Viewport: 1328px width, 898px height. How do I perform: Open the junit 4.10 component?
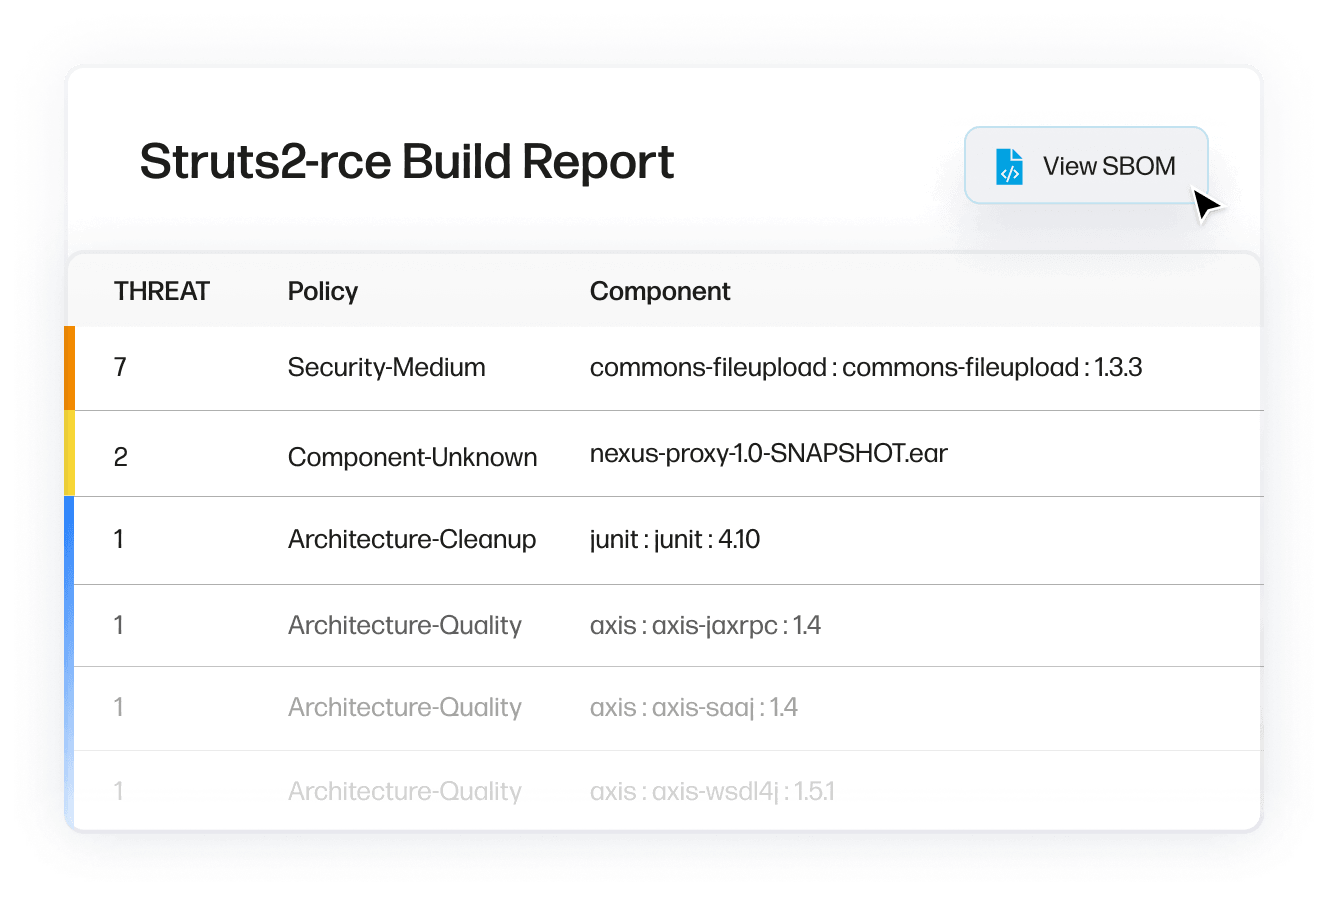coord(674,540)
